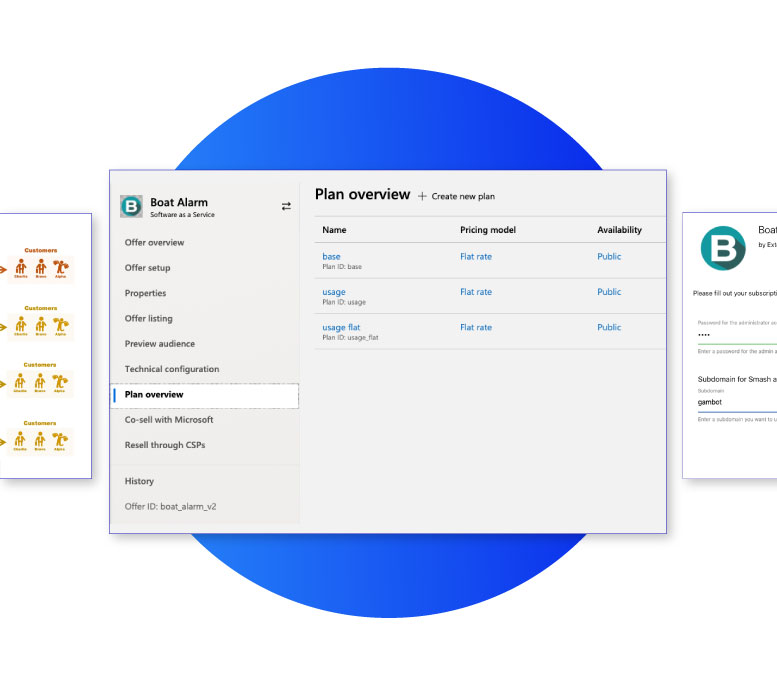Click the plus icon for Create new plan
The width and height of the screenshot is (777, 685).
point(422,196)
